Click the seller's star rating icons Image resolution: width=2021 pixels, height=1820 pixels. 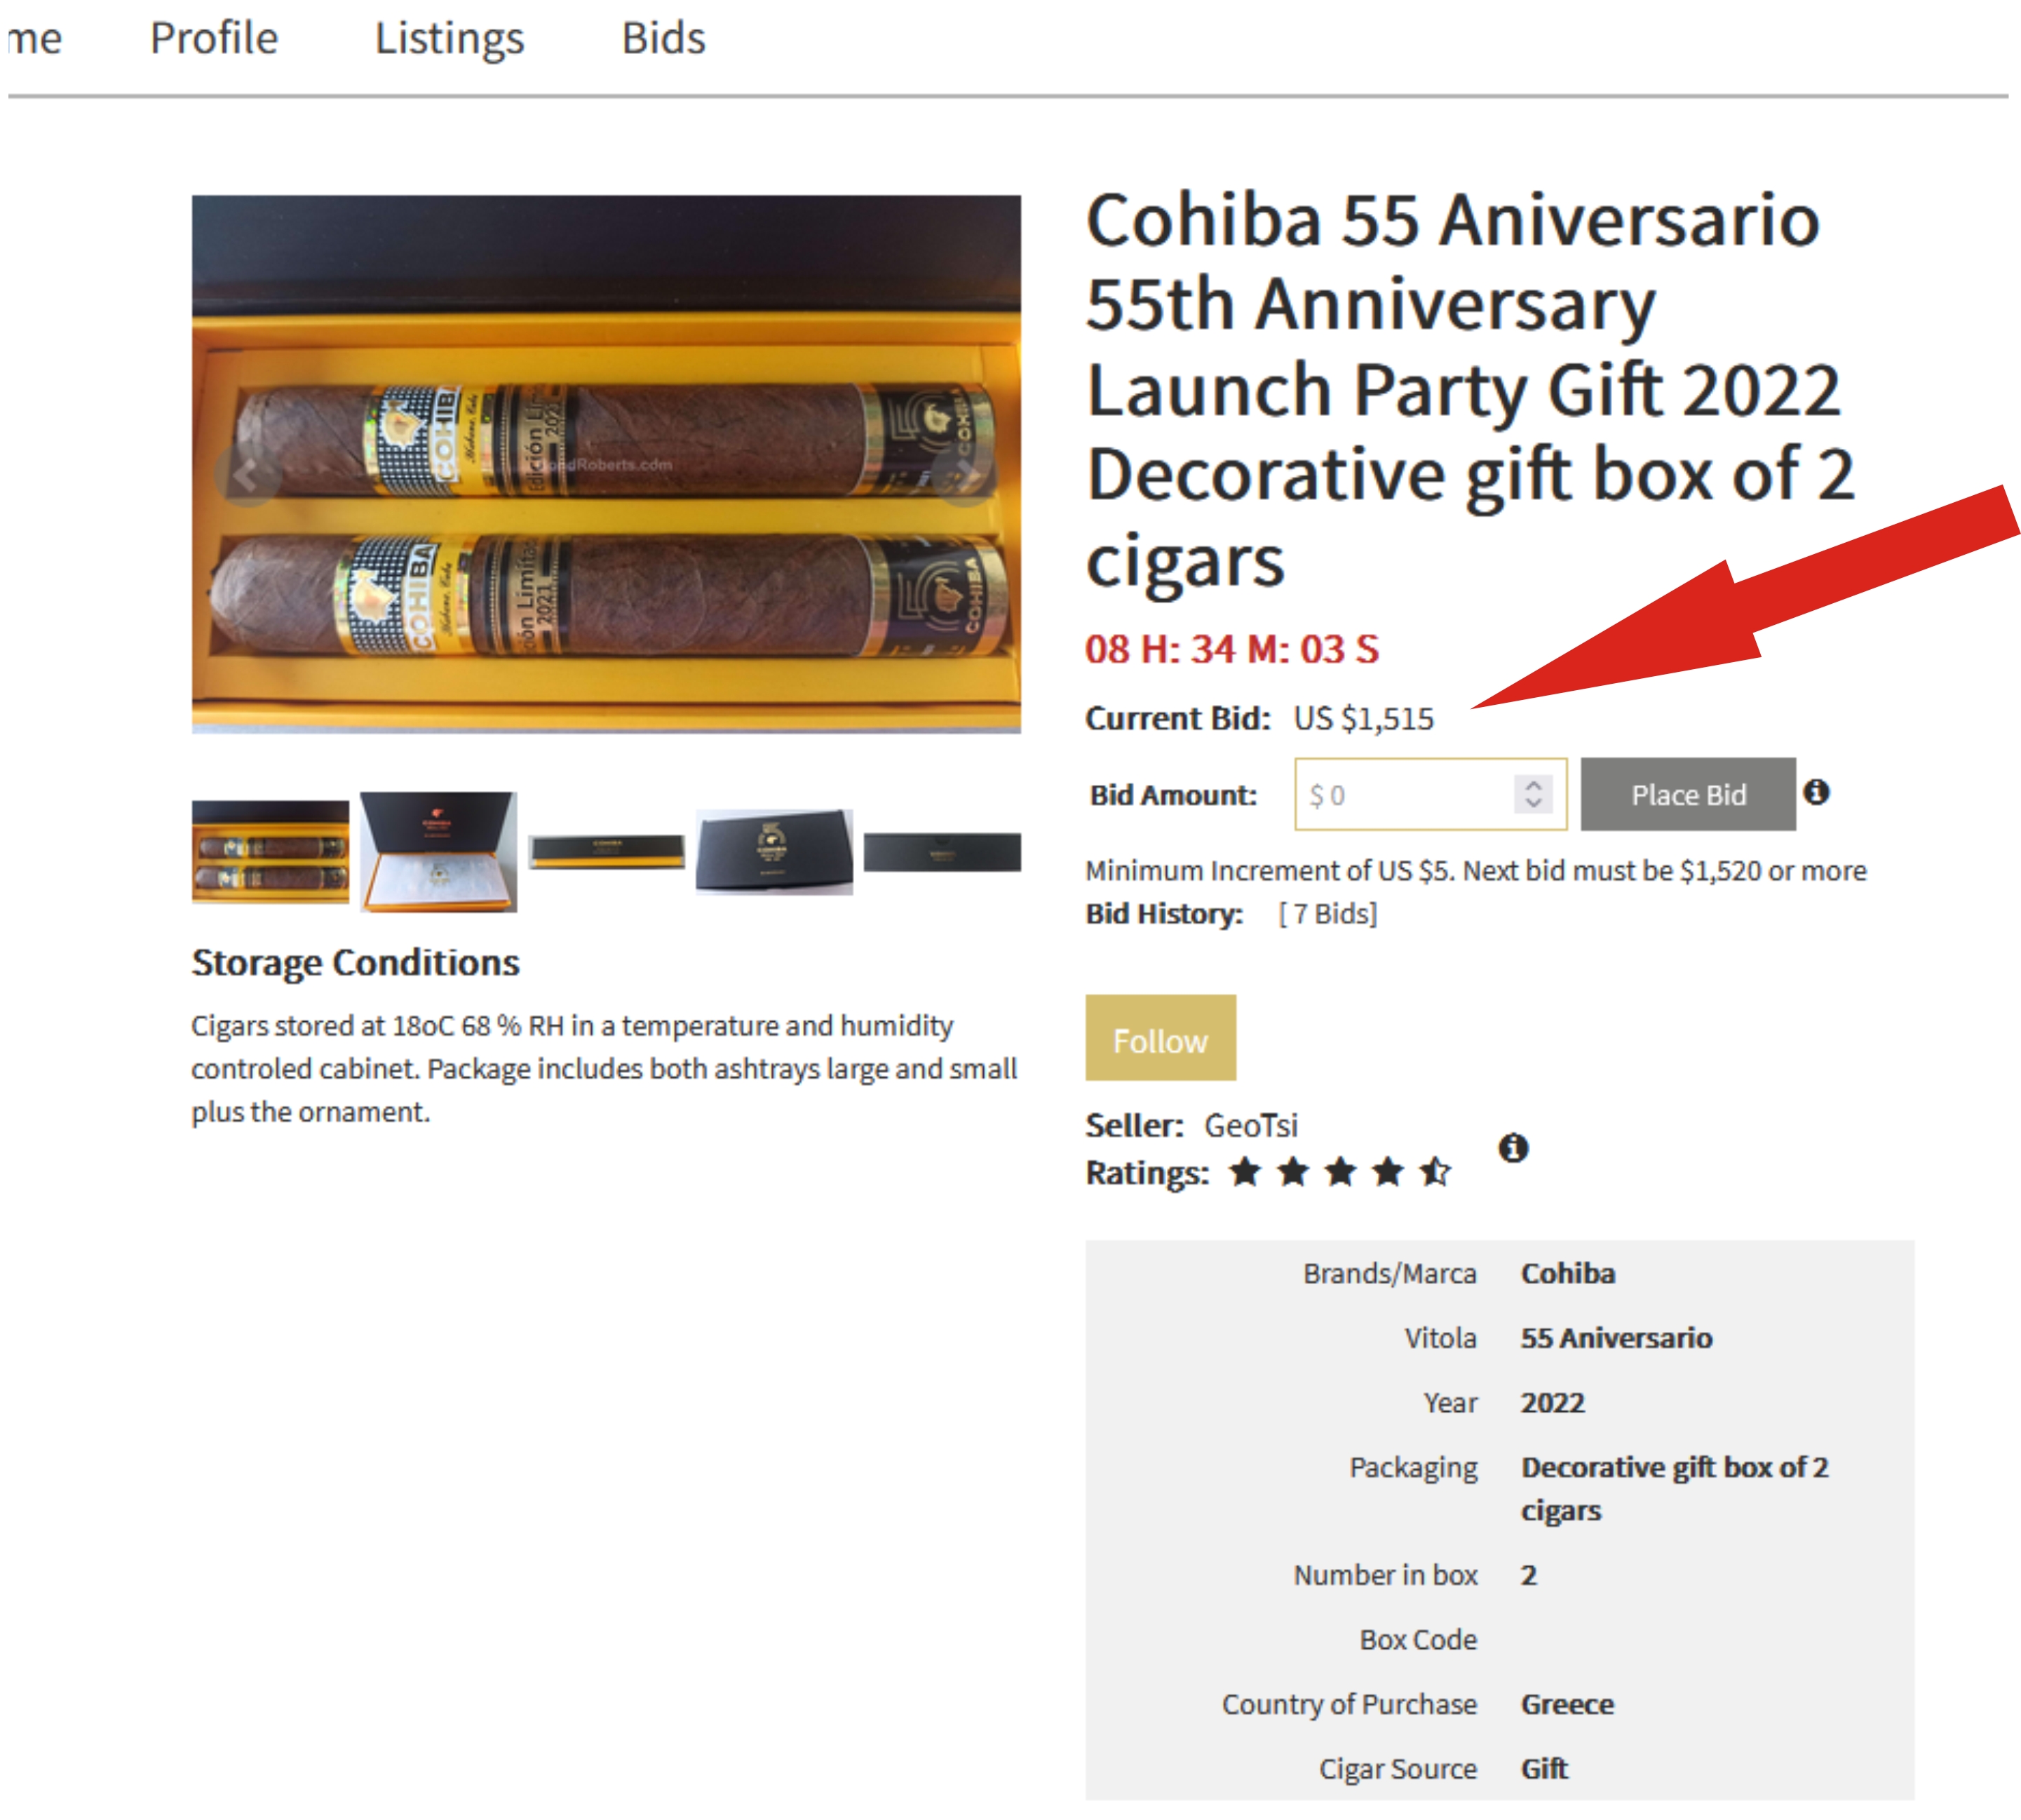point(1340,1171)
